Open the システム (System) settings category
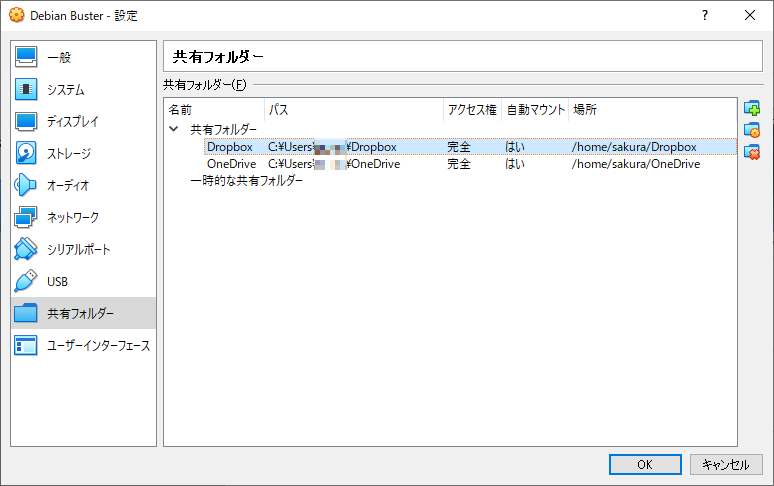Screen dimensions: 774x486 [66, 89]
